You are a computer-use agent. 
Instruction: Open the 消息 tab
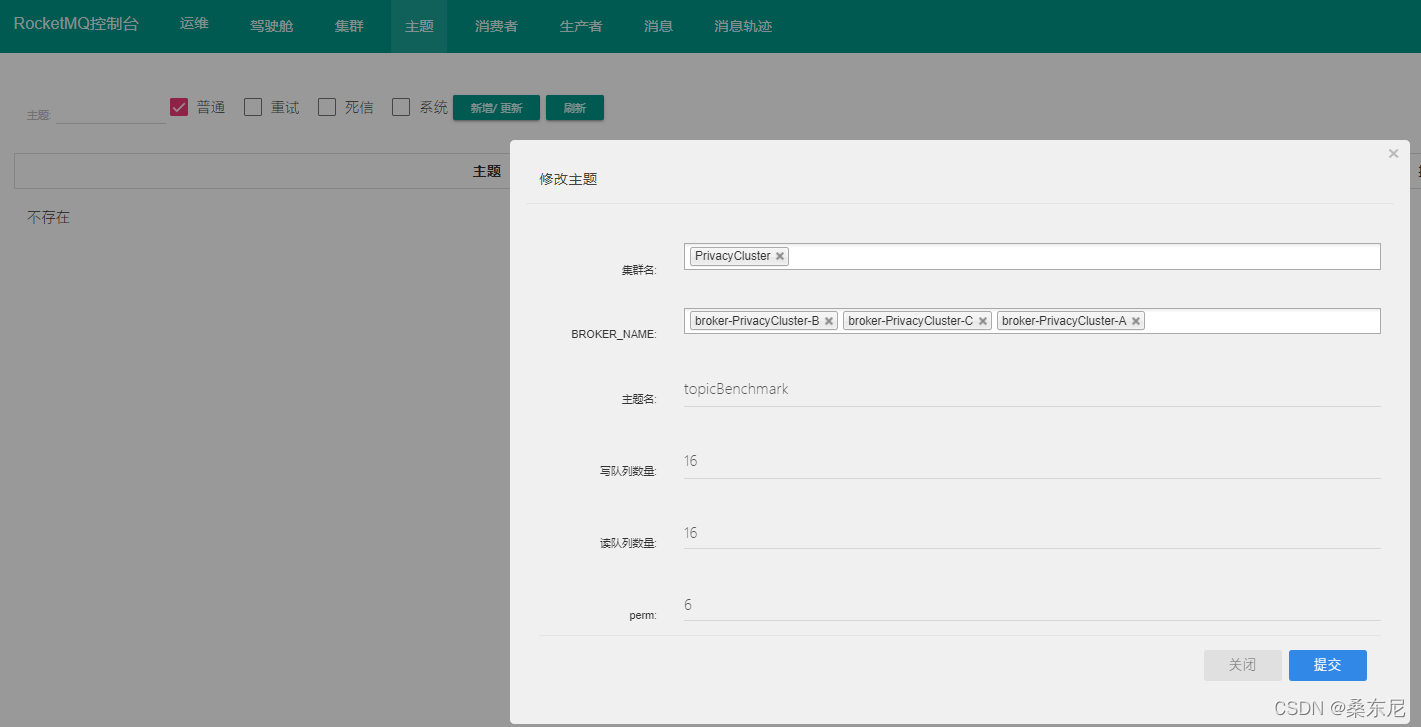tap(658, 26)
